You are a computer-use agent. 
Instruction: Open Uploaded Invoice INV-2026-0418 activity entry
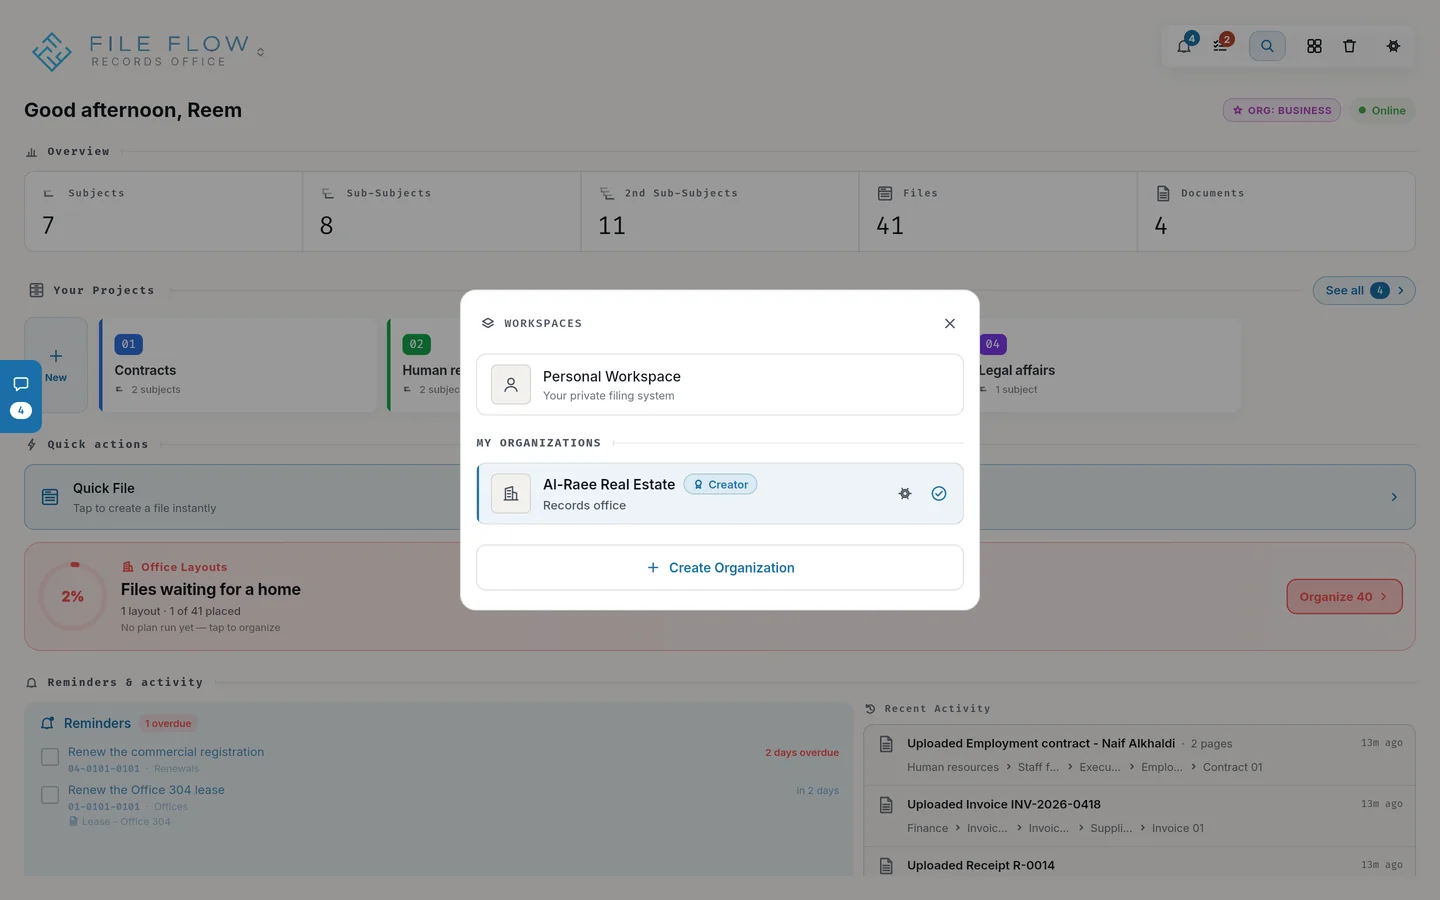click(1139, 816)
